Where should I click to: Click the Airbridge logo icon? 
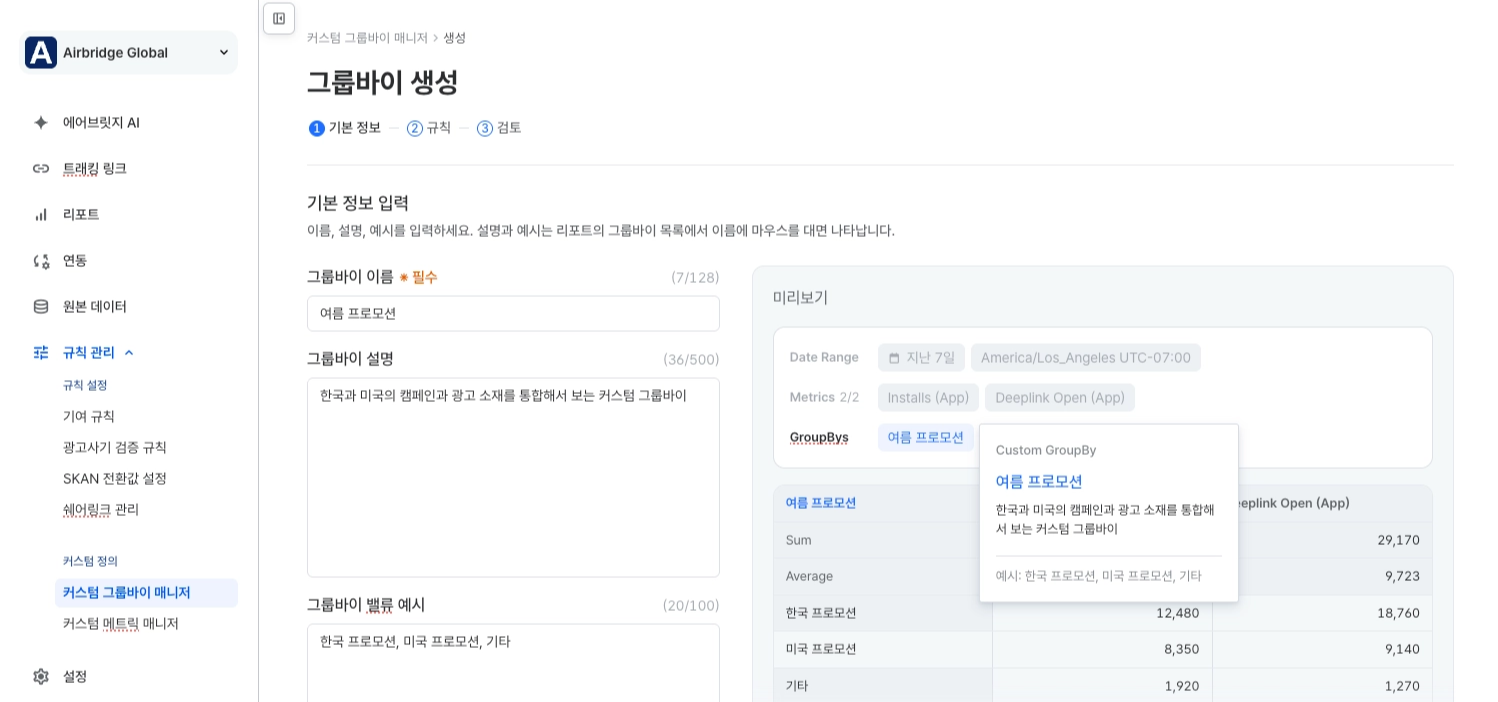pos(41,52)
